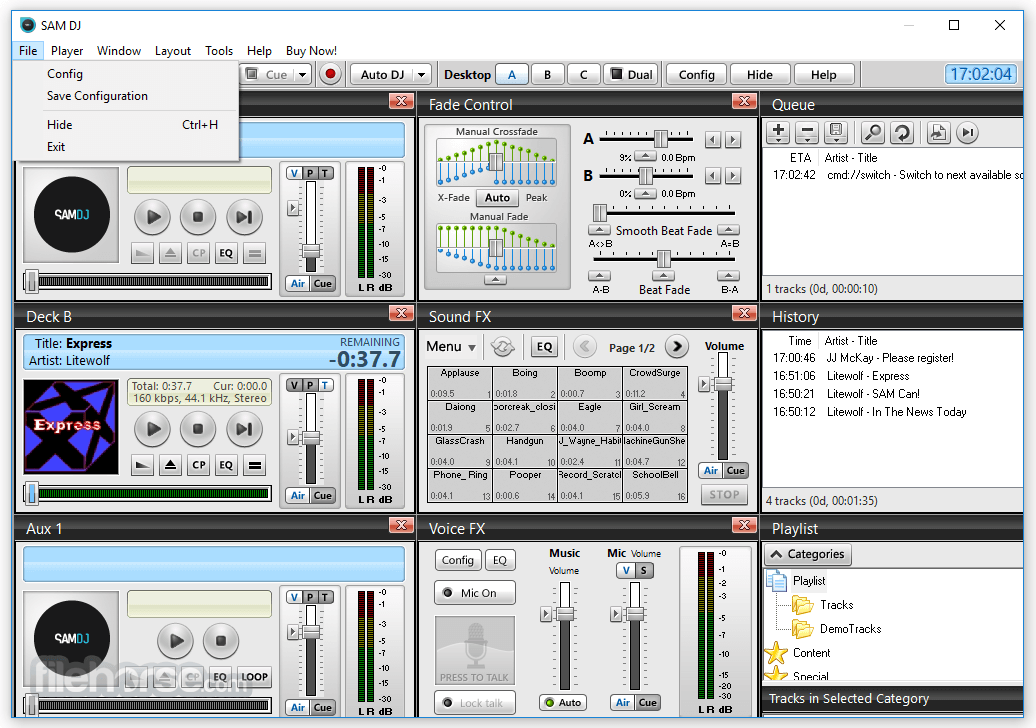1036x728 pixels.
Task: Toggle Aux 1 LOOP button
Action: pos(254,676)
